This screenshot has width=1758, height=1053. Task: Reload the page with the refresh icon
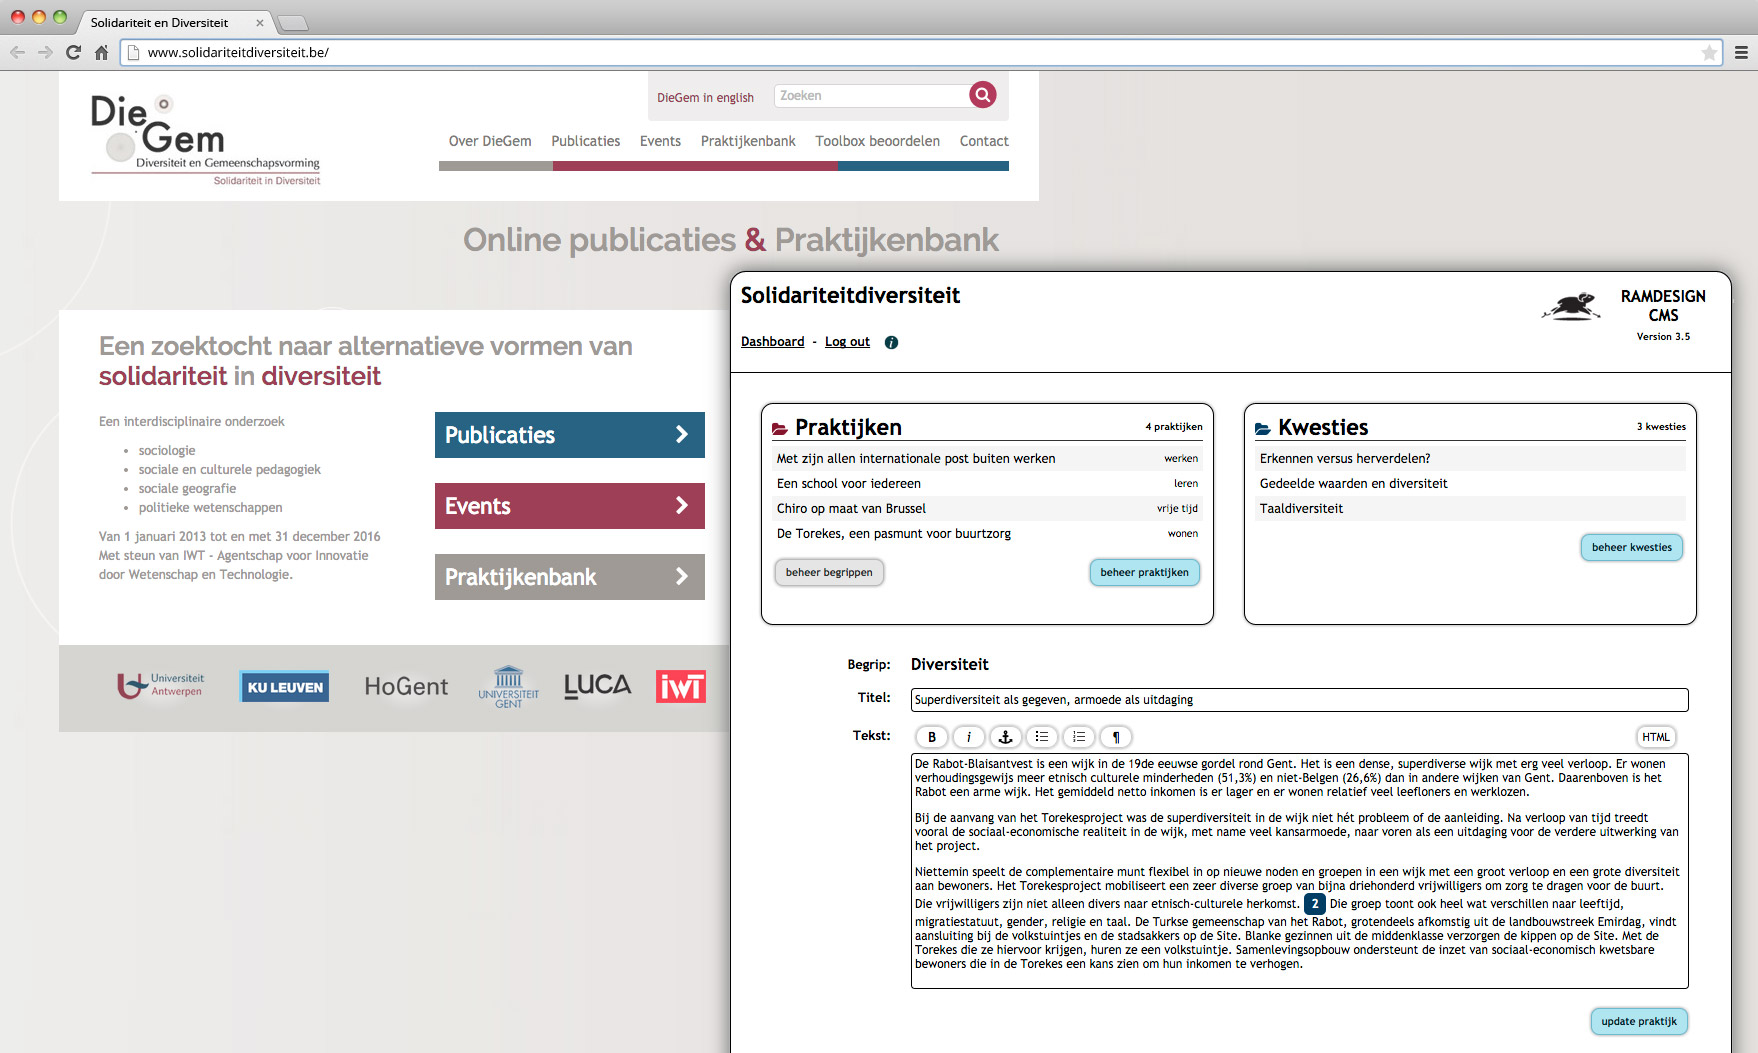point(73,52)
